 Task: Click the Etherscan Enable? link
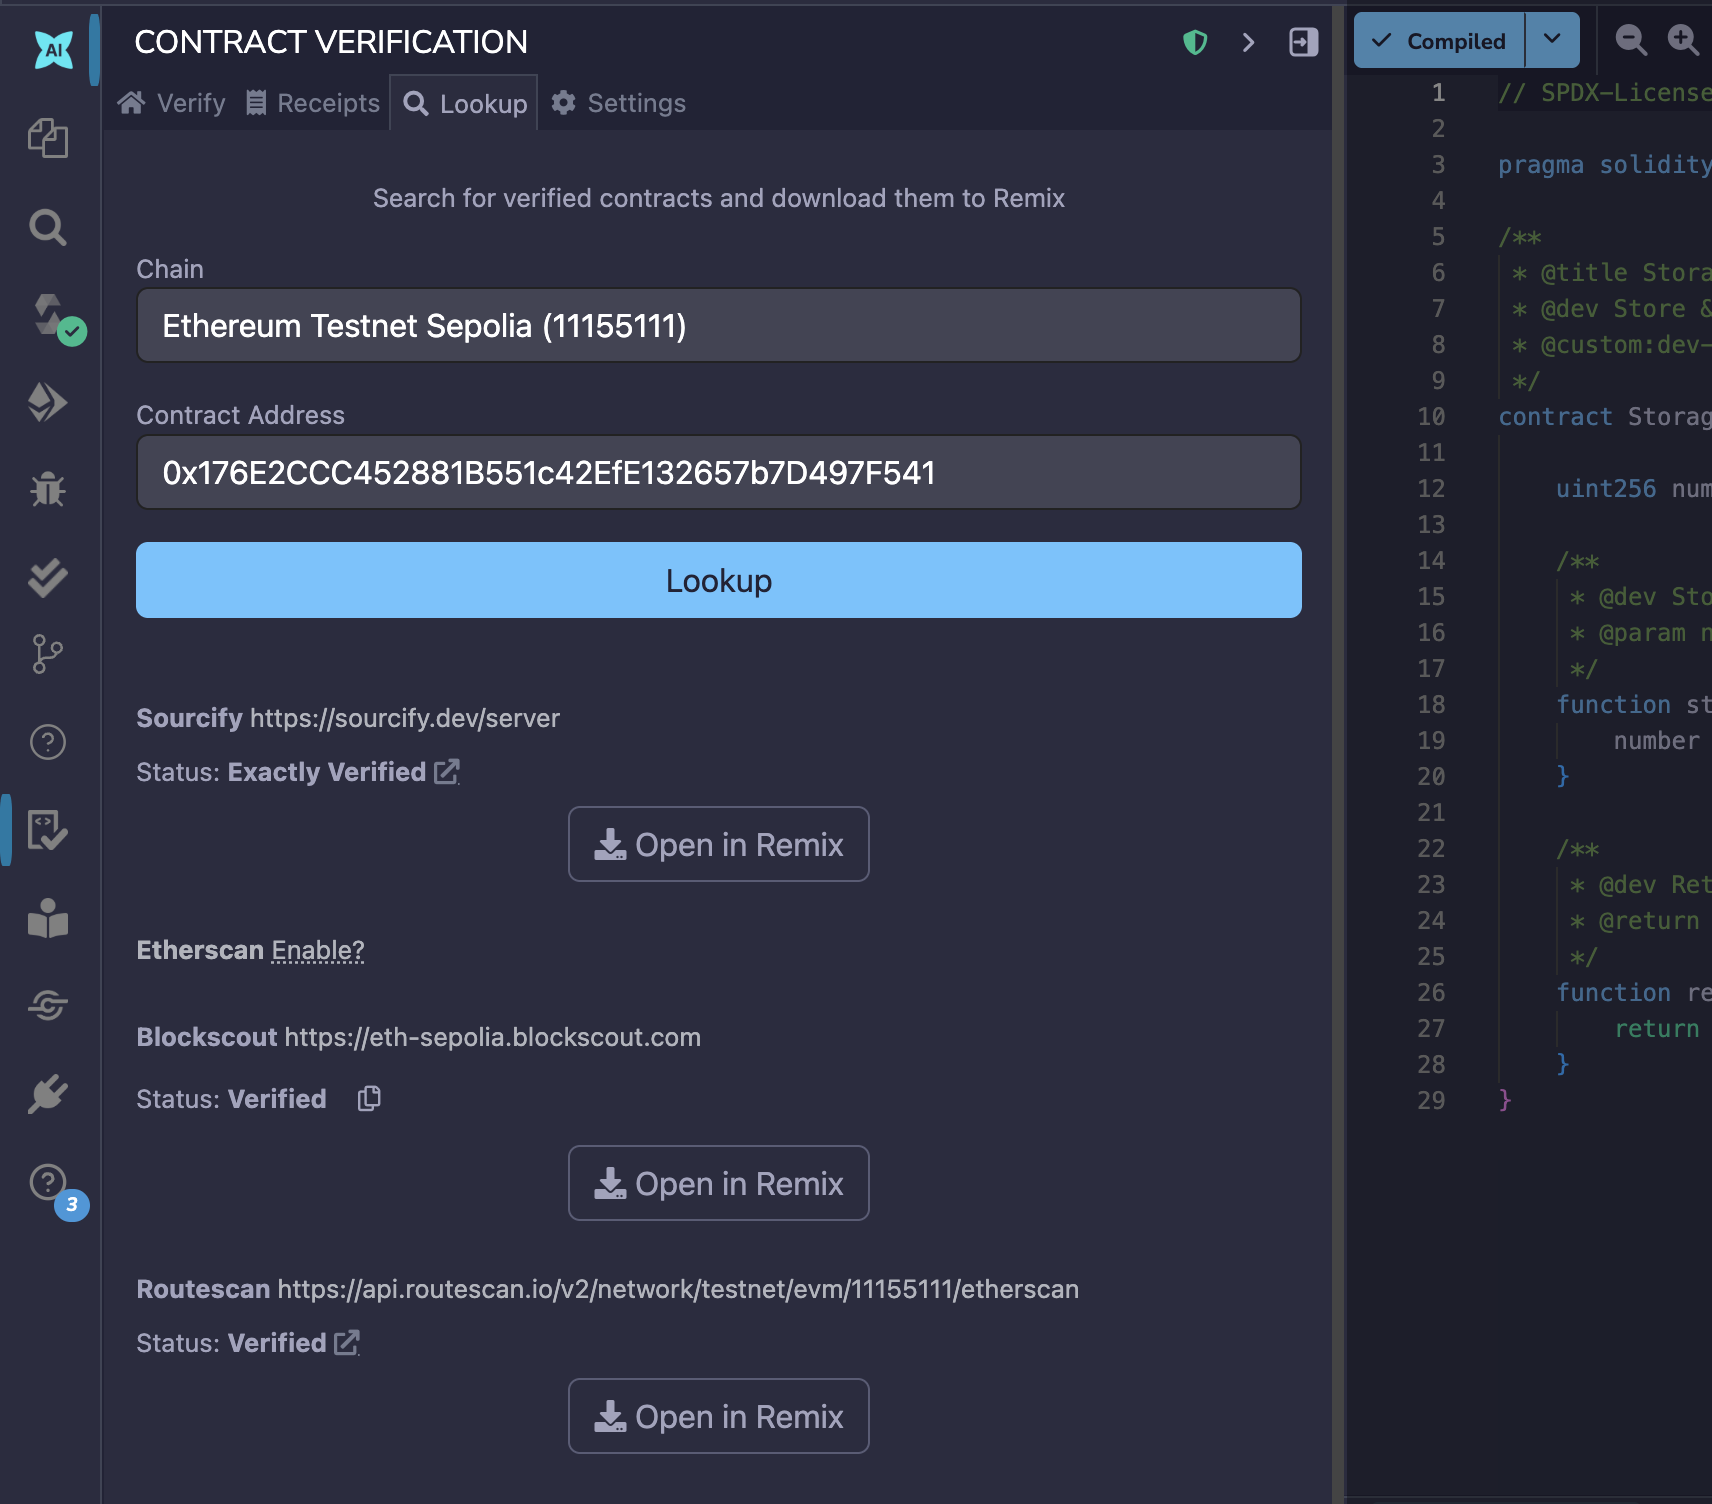point(318,950)
